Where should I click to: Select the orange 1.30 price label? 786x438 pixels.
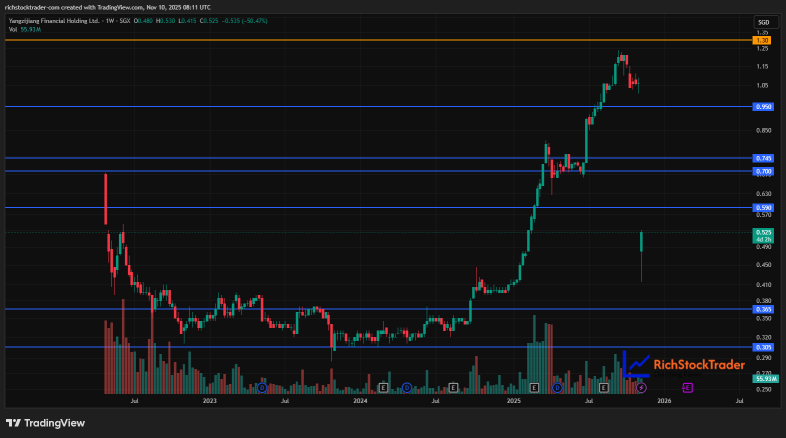pos(762,40)
